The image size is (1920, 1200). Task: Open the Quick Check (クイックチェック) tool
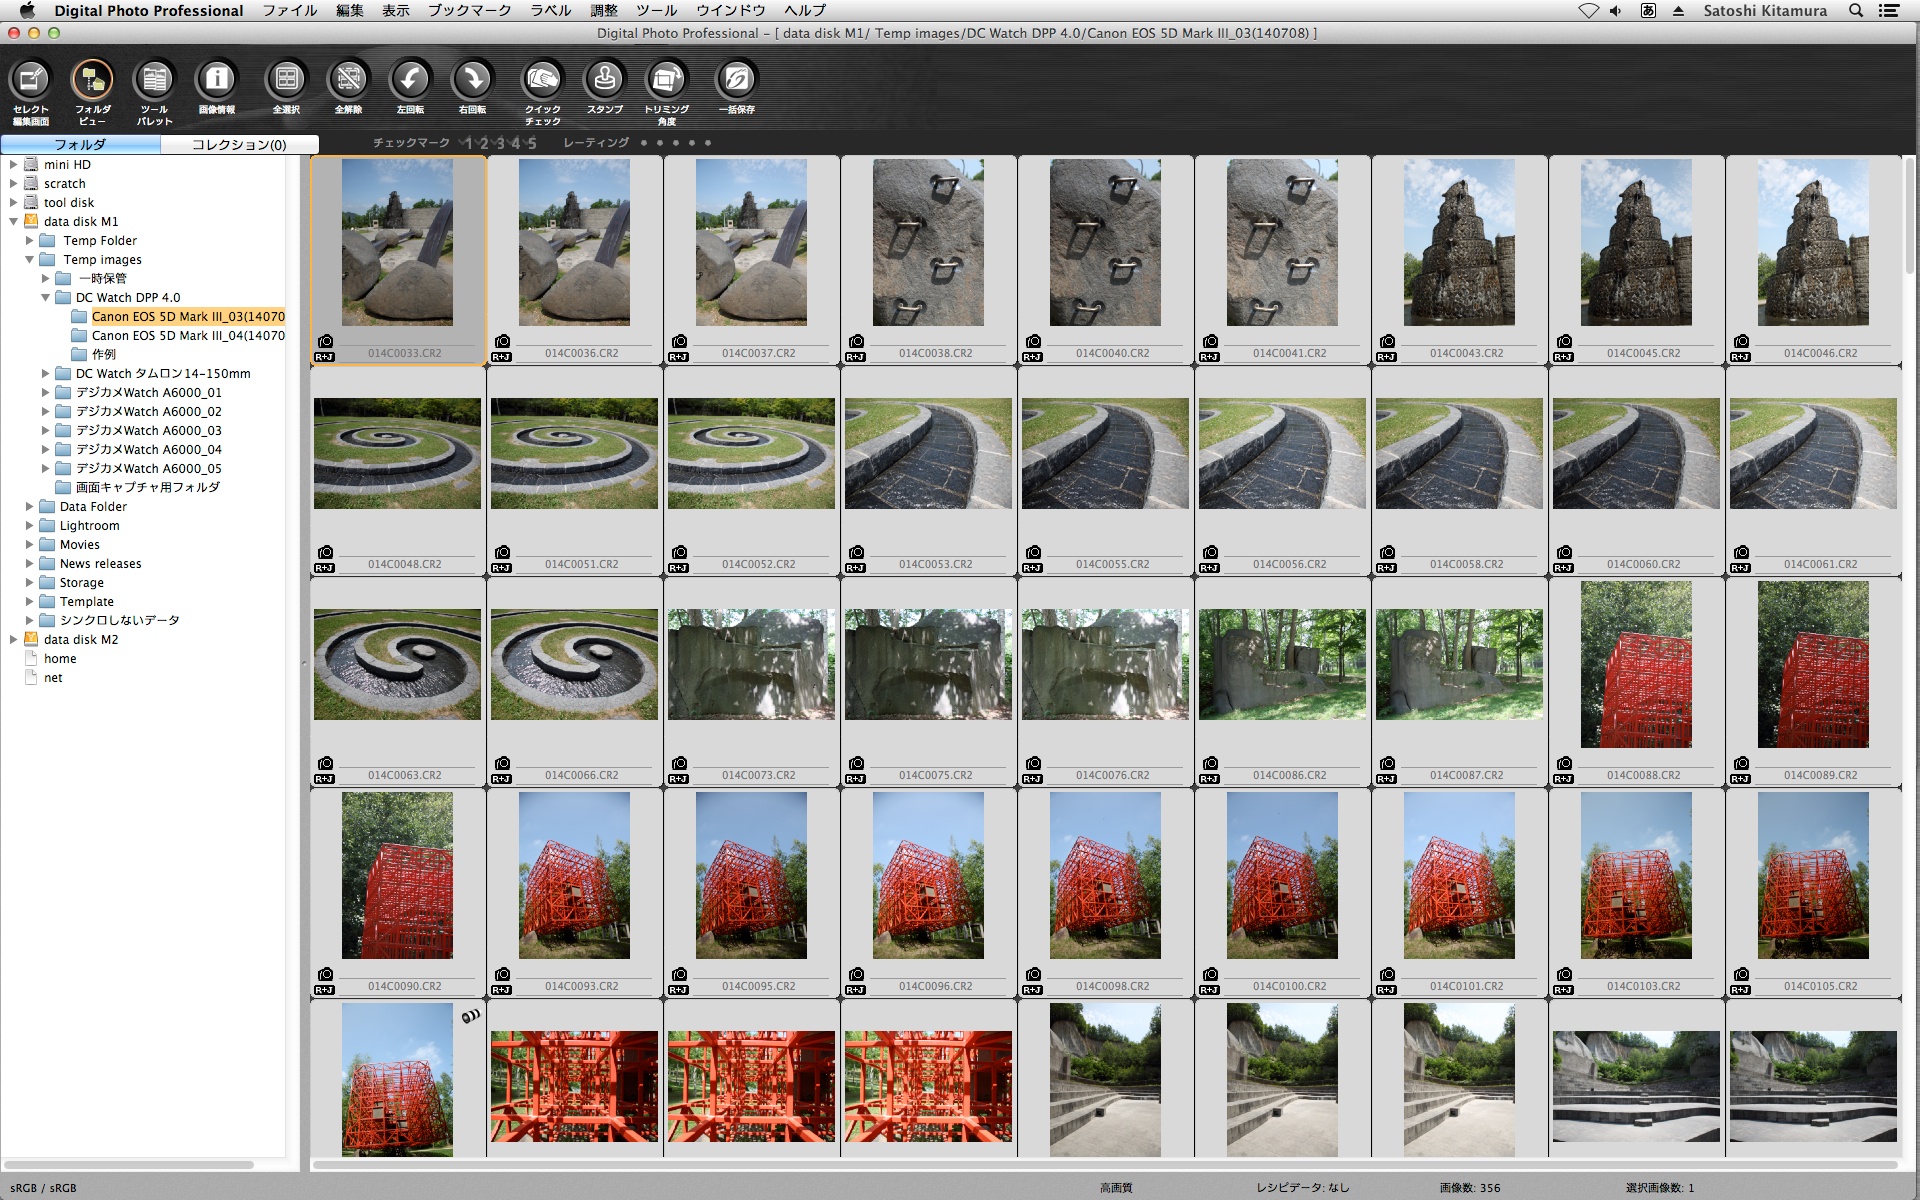542,80
